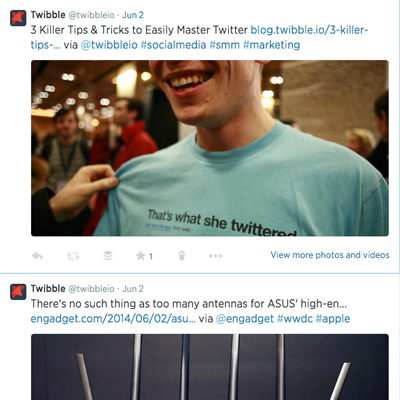View more photos and videos

pos(330,255)
